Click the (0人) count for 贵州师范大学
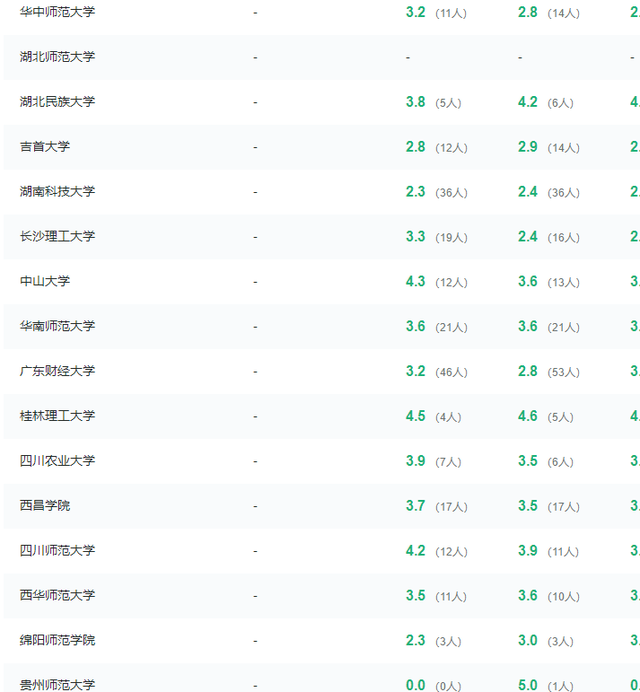 pyautogui.click(x=448, y=686)
